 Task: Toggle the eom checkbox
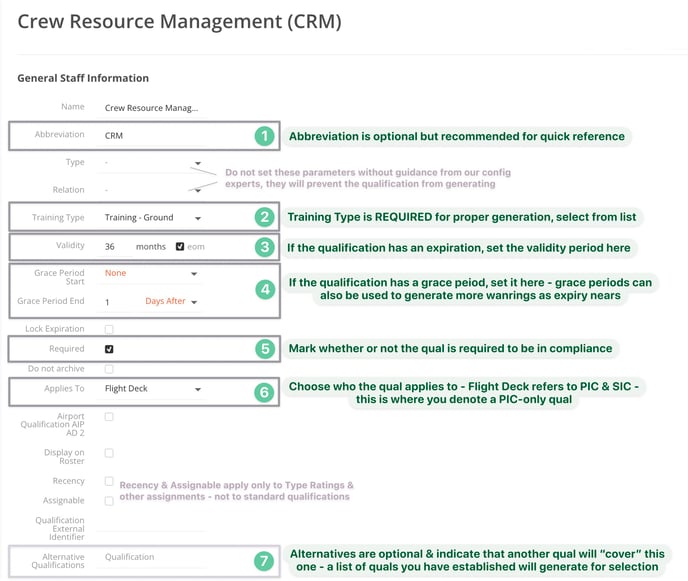tap(180, 247)
